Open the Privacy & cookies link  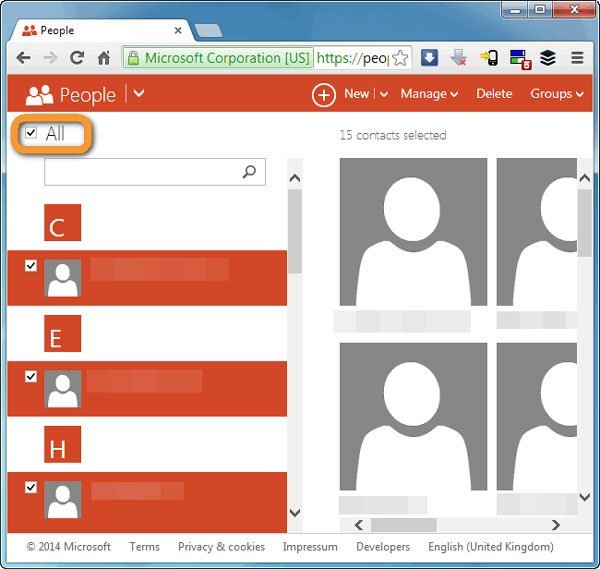tap(221, 547)
